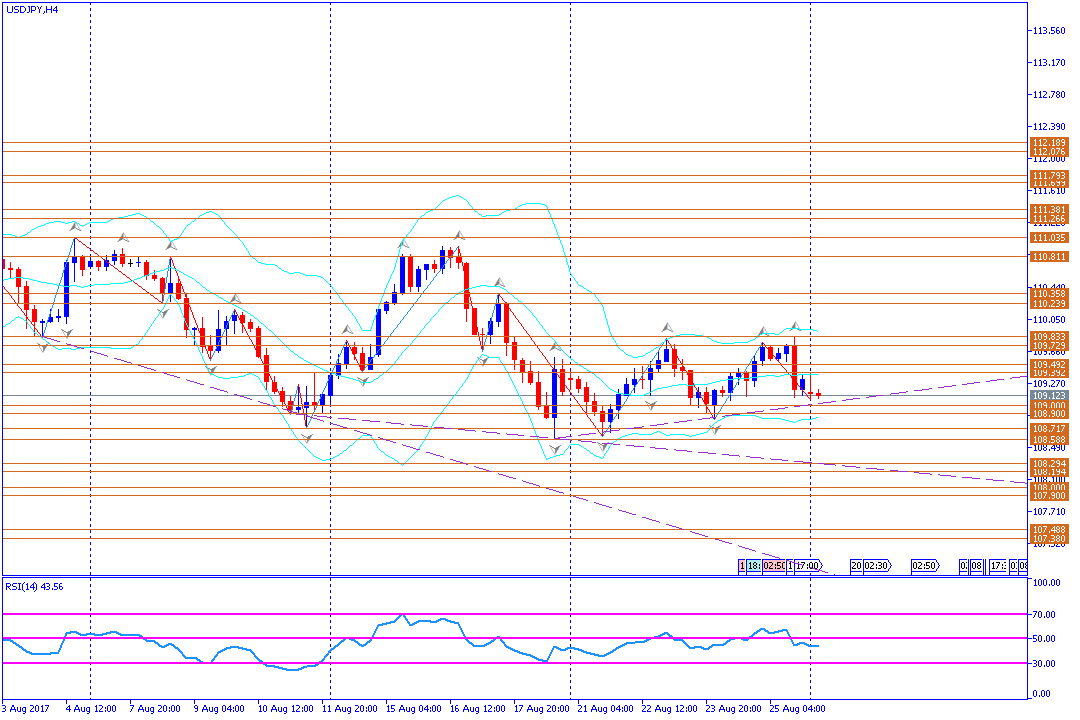Click the 15 Aug 04:00 time label
1080x720 pixels.
414,709
